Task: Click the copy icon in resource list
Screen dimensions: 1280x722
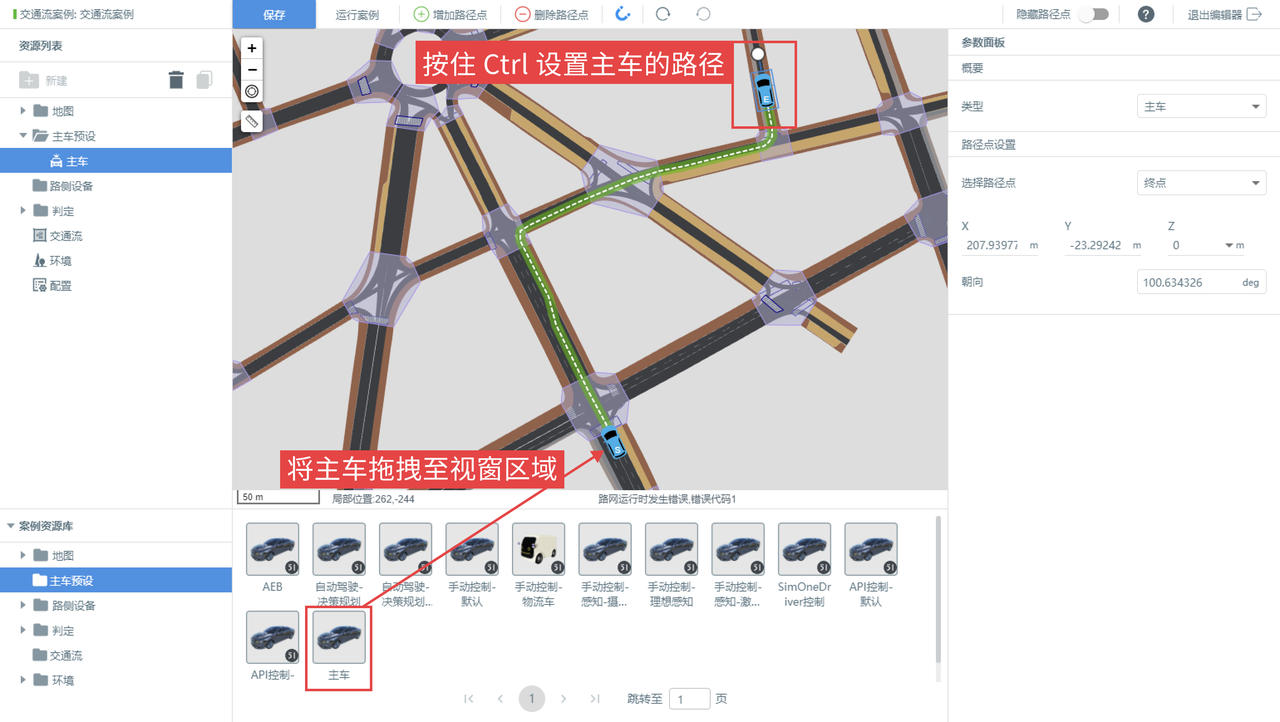Action: coord(204,80)
